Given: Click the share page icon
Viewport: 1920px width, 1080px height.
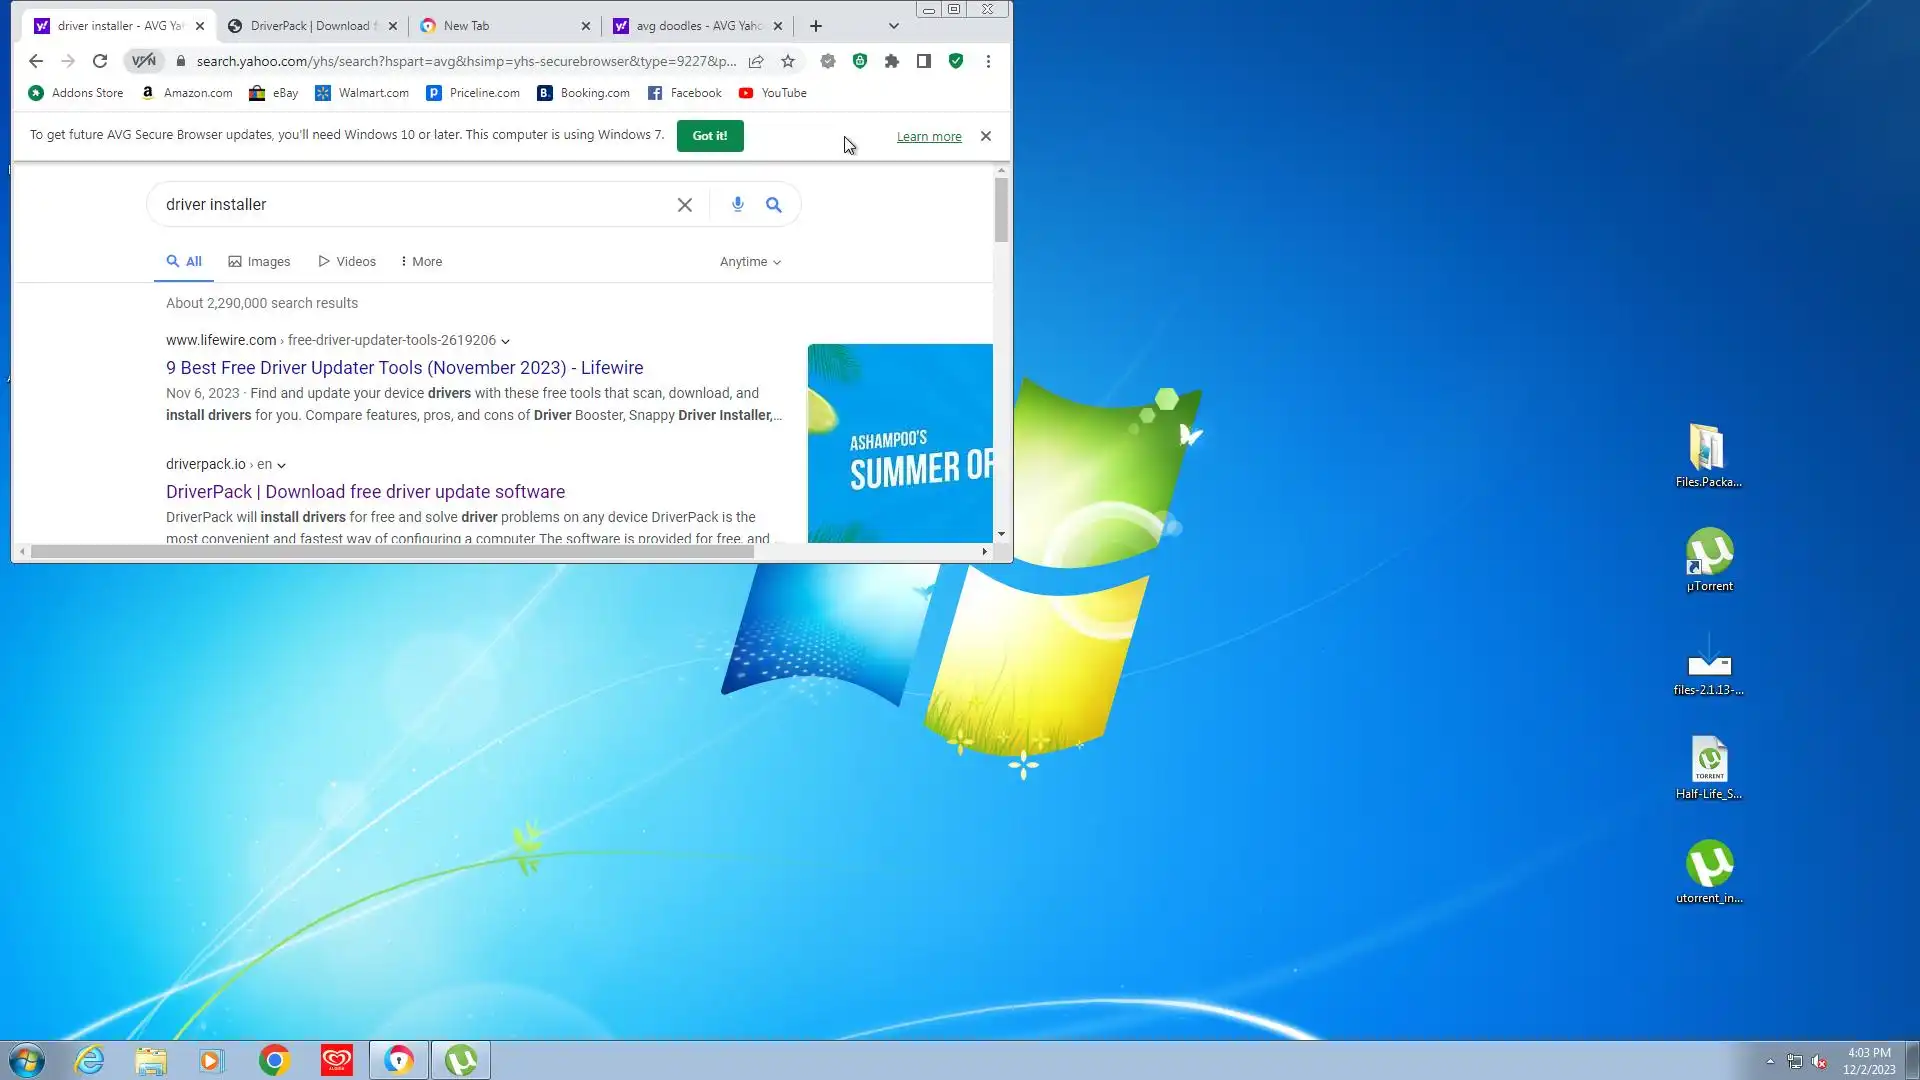Looking at the screenshot, I should click(x=756, y=61).
